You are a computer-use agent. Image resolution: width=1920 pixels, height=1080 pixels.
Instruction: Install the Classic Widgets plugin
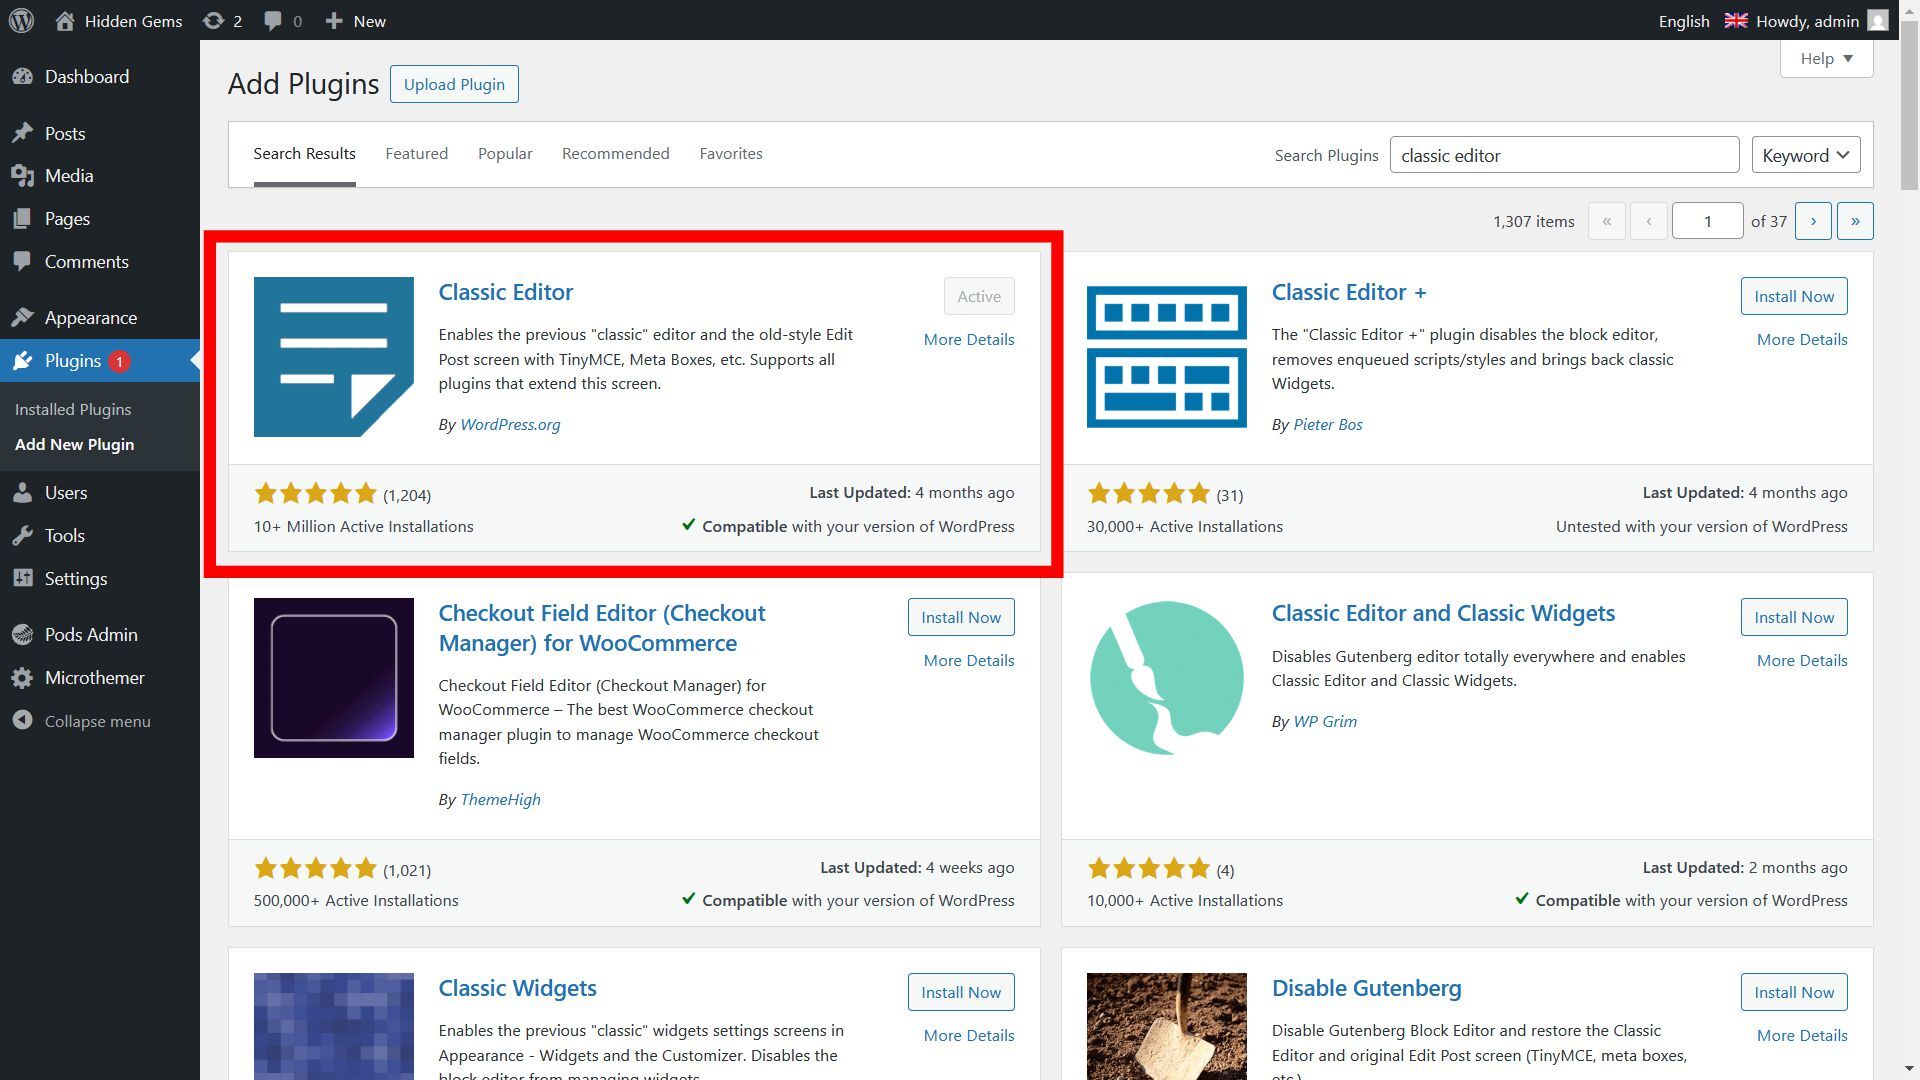click(960, 992)
